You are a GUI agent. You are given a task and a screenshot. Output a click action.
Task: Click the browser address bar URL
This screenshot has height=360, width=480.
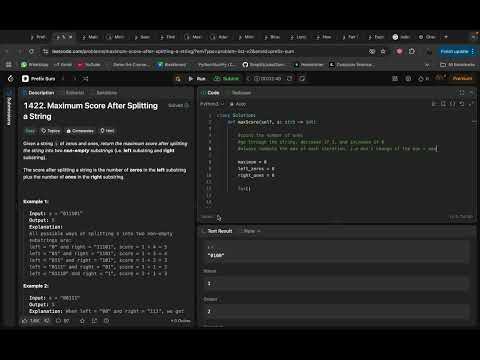(x=173, y=51)
